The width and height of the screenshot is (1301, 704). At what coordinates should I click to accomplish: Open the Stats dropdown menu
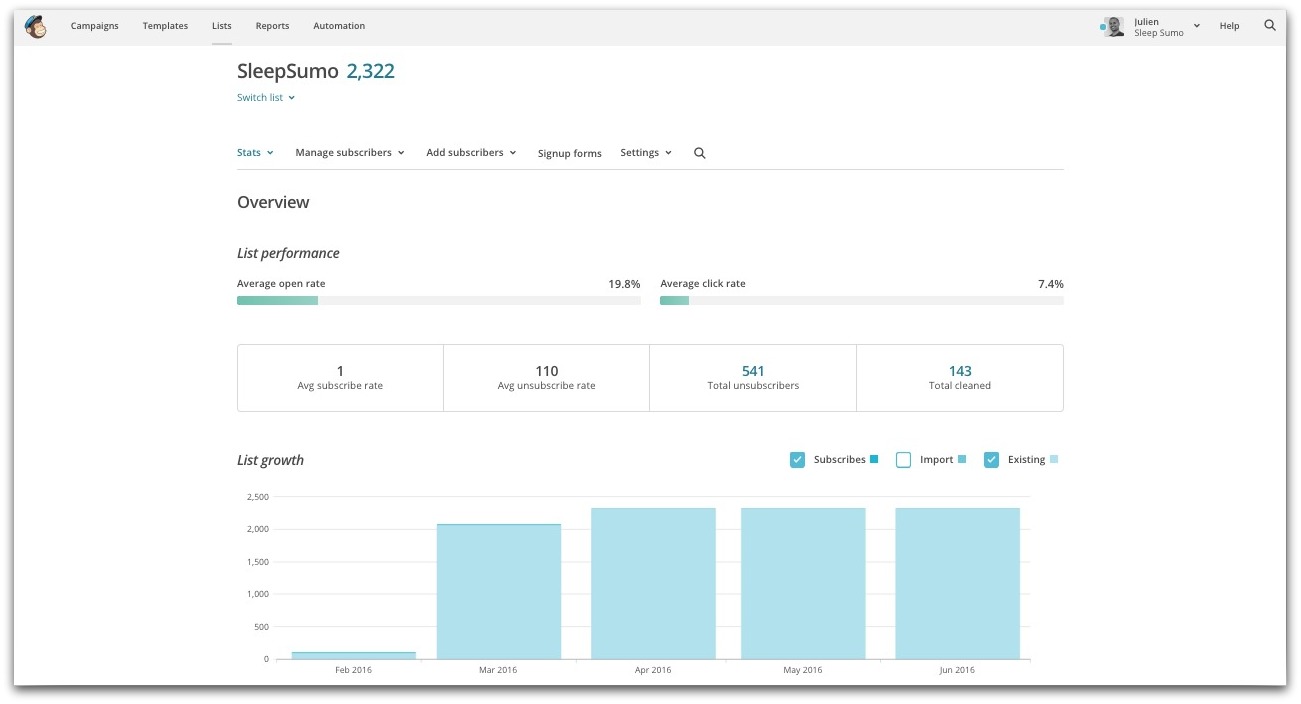[255, 153]
